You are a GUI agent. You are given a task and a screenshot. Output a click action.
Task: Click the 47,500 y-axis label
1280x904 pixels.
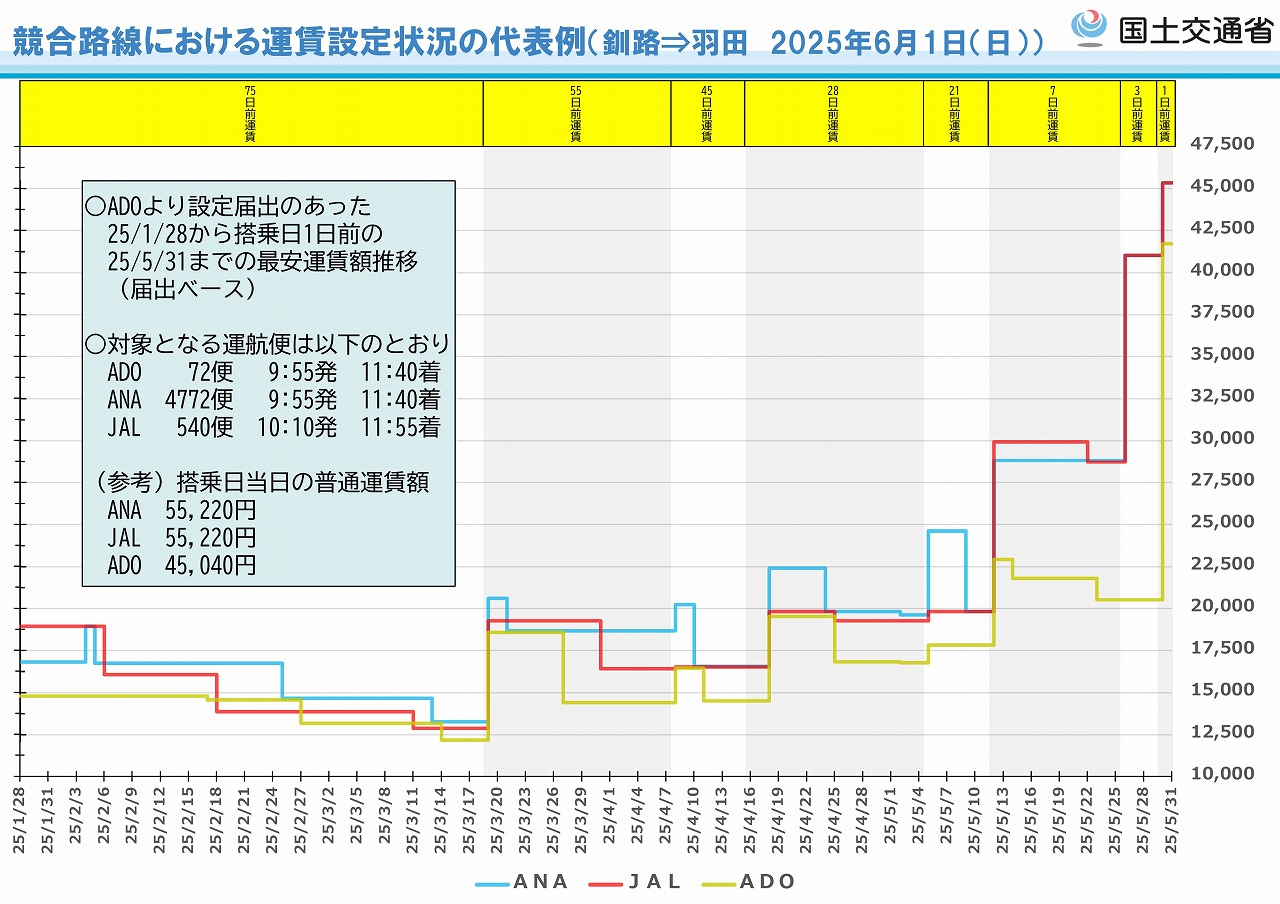(1222, 144)
